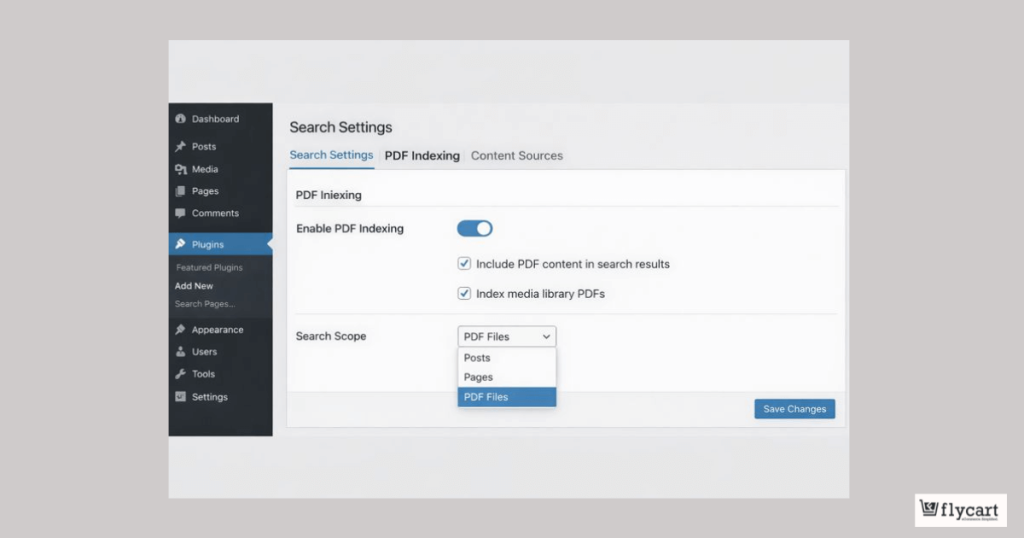Click the Posts pin icon
The width and height of the screenshot is (1024, 538).
180,146
